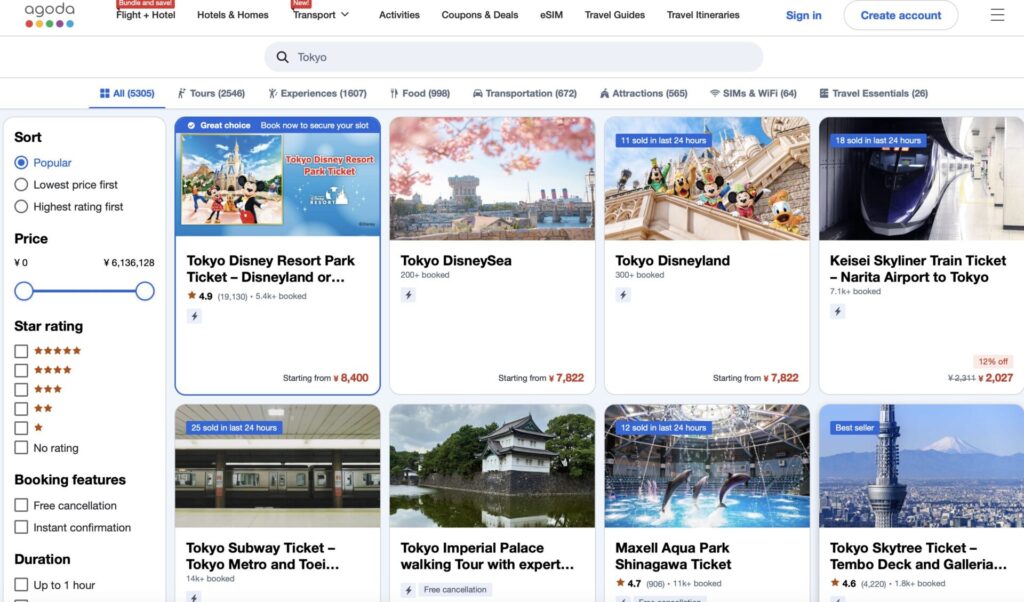Image resolution: width=1024 pixels, height=602 pixels.
Task: Tick the Instant confirmation checkbox
Action: tap(21, 528)
